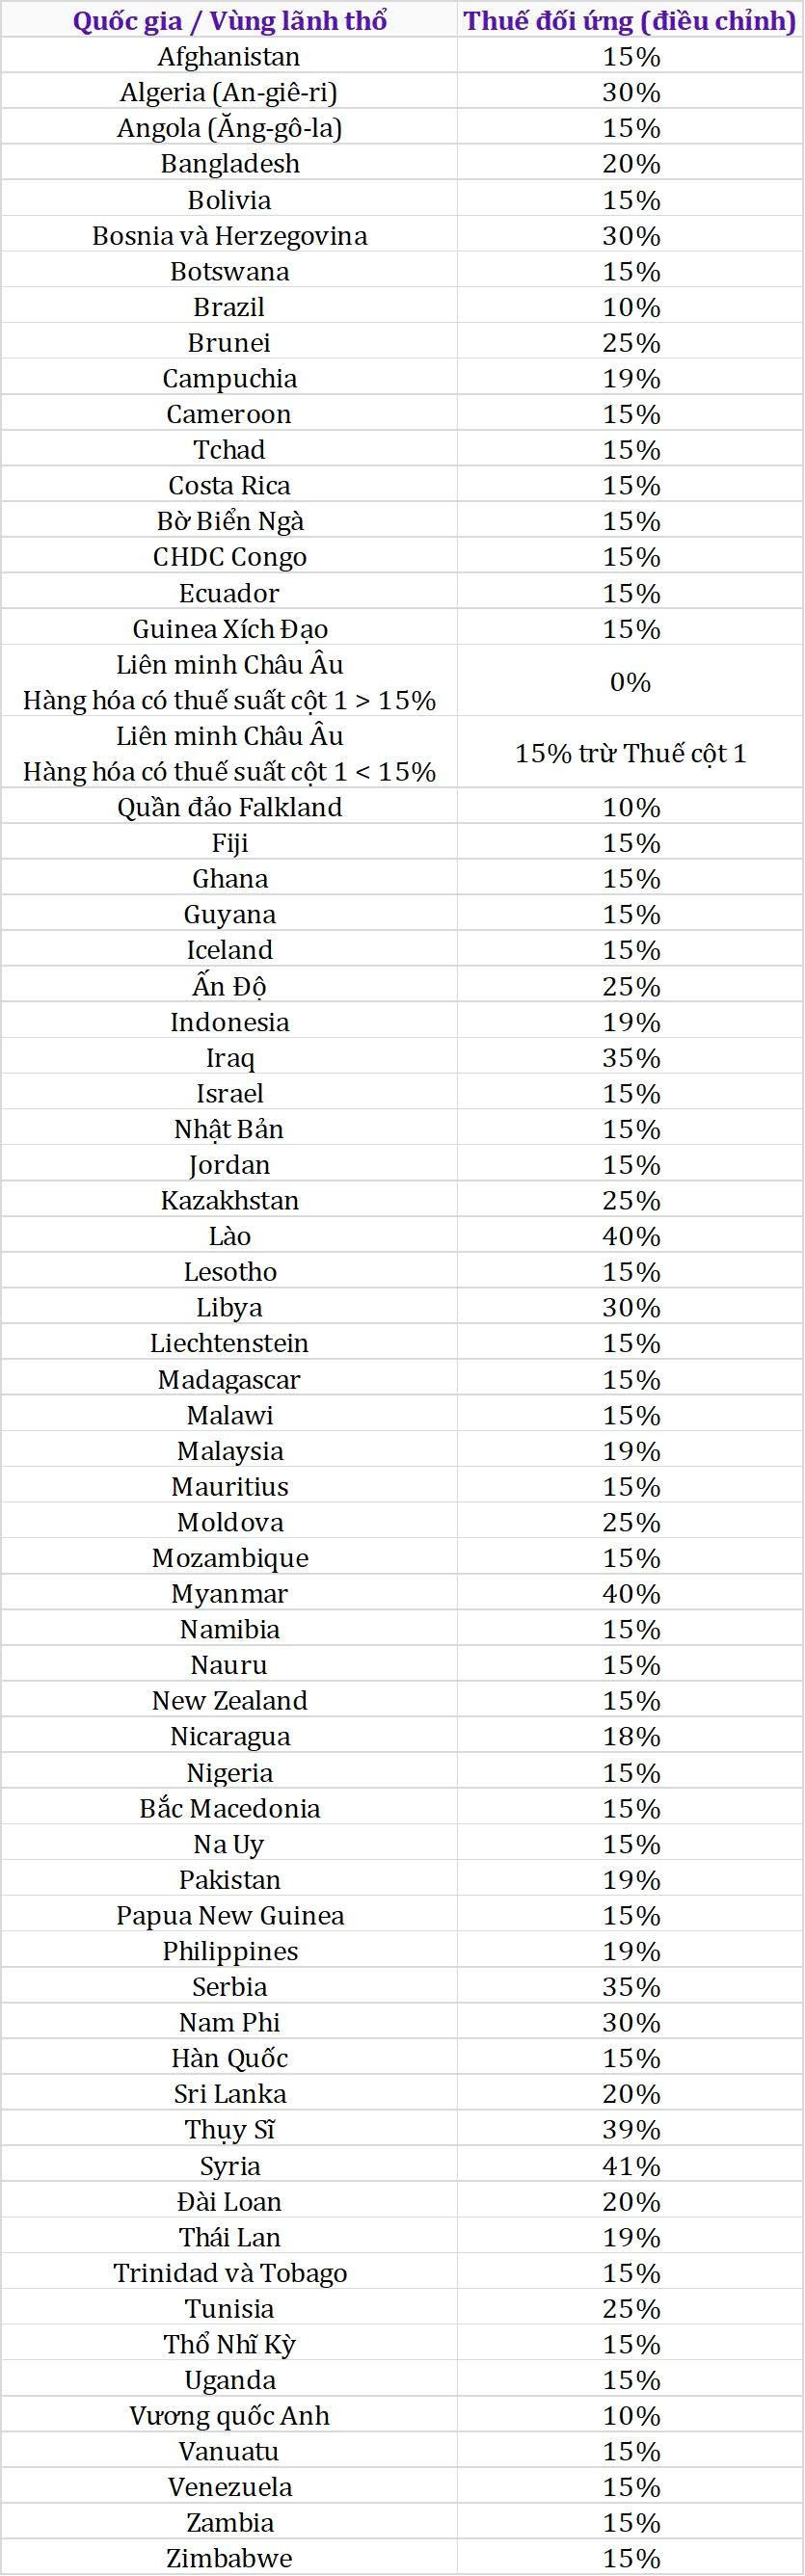The width and height of the screenshot is (805, 2576).
Task: Select the Afghanistan cell
Action: click(x=229, y=56)
